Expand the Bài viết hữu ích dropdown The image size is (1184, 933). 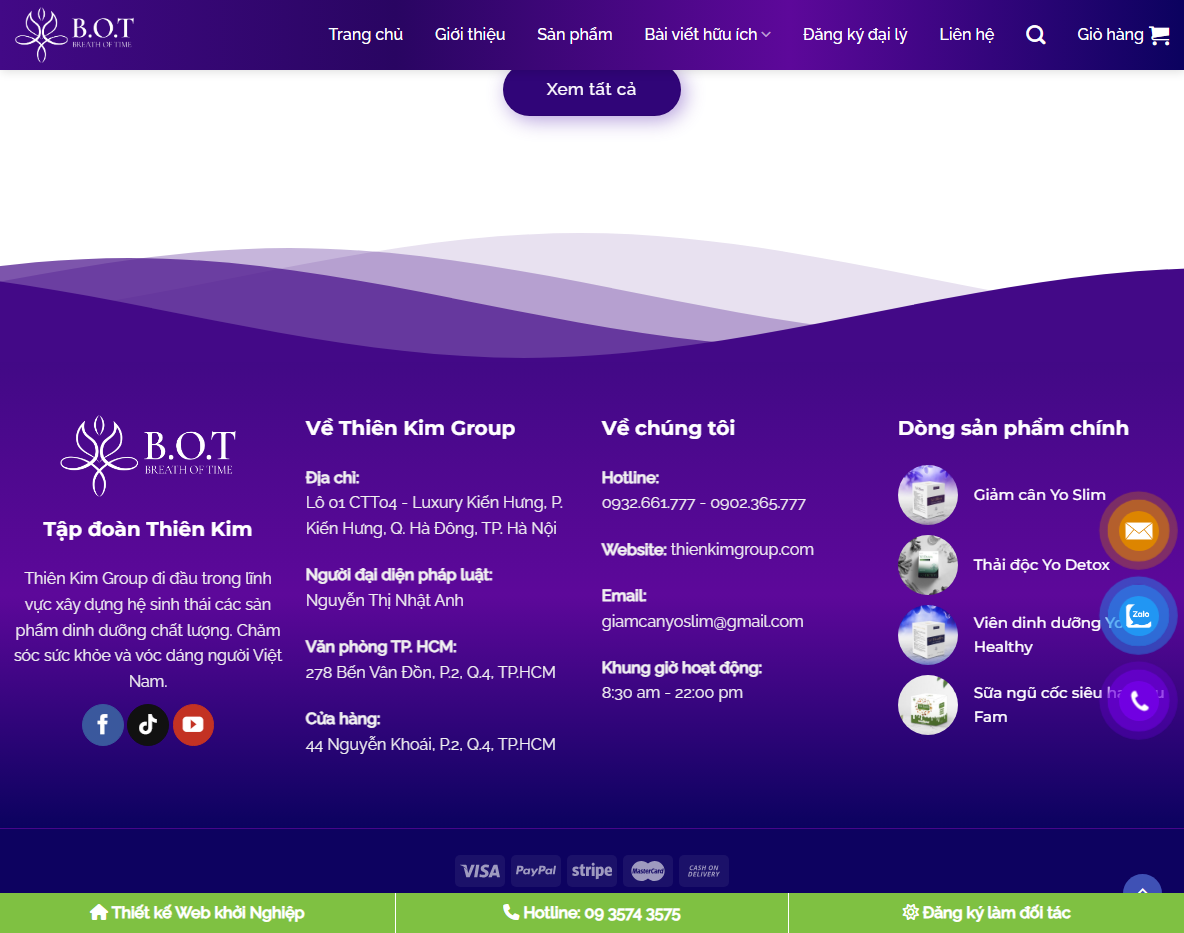707,35
